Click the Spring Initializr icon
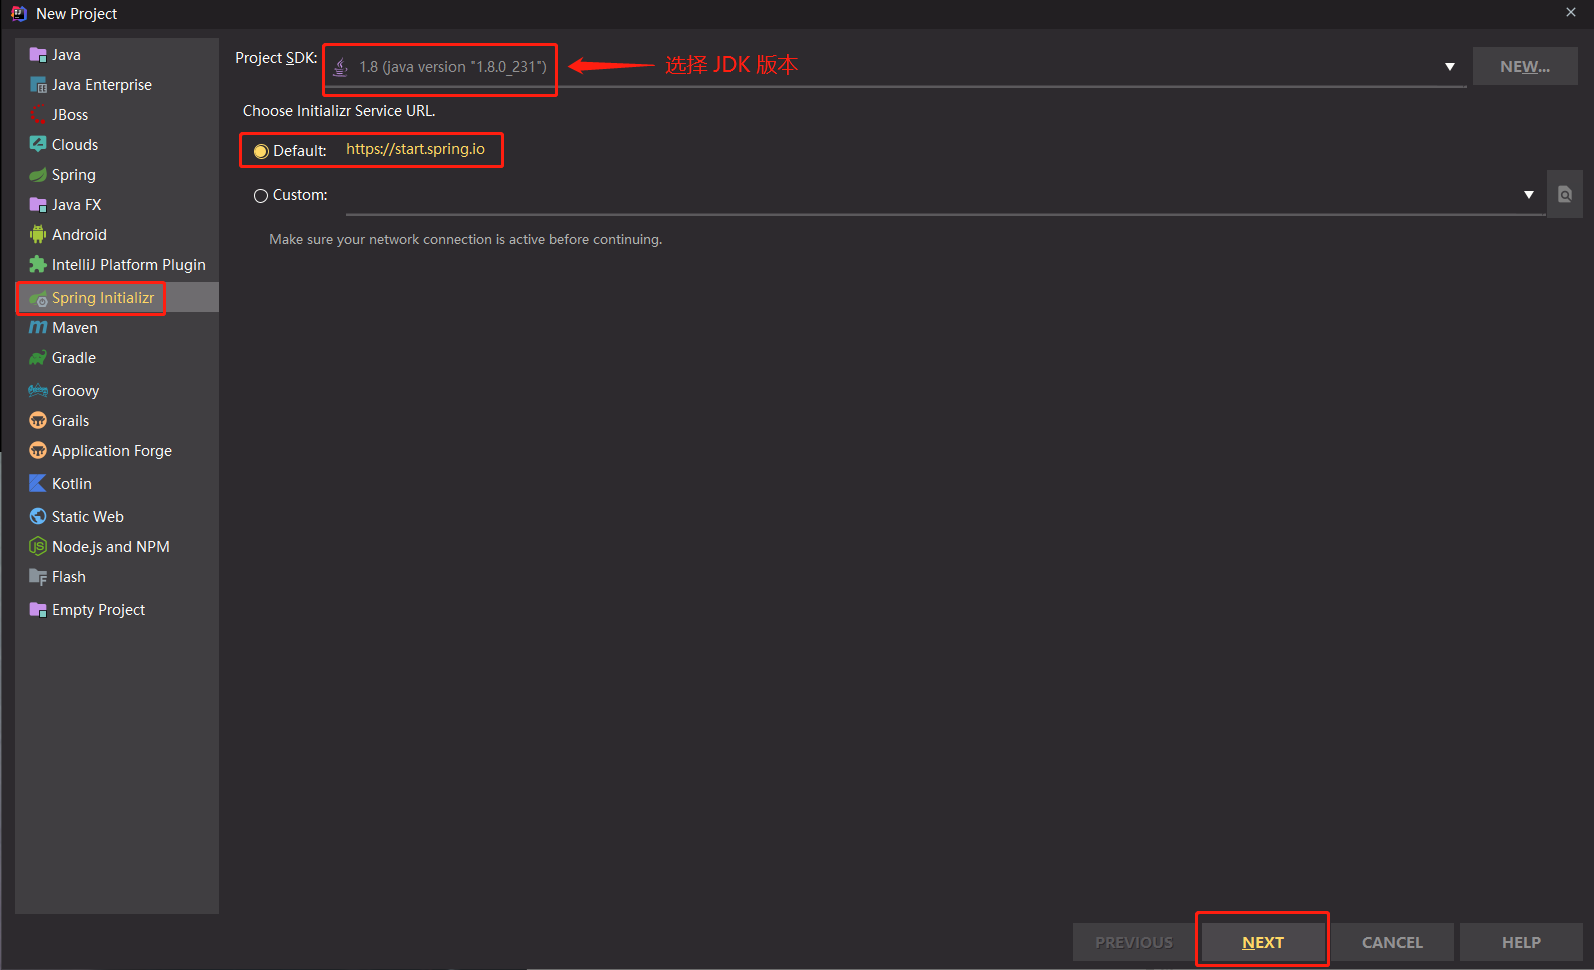This screenshot has height=970, width=1594. pos(38,298)
